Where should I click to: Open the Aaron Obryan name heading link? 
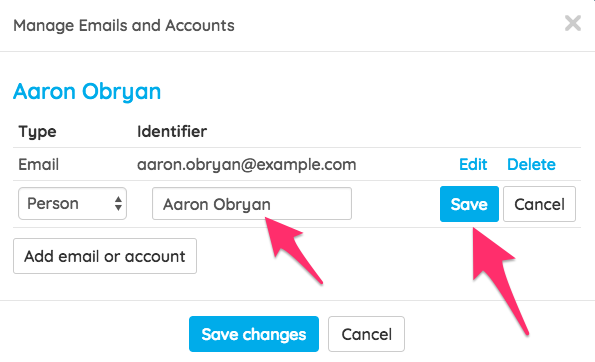pyautogui.click(x=87, y=92)
